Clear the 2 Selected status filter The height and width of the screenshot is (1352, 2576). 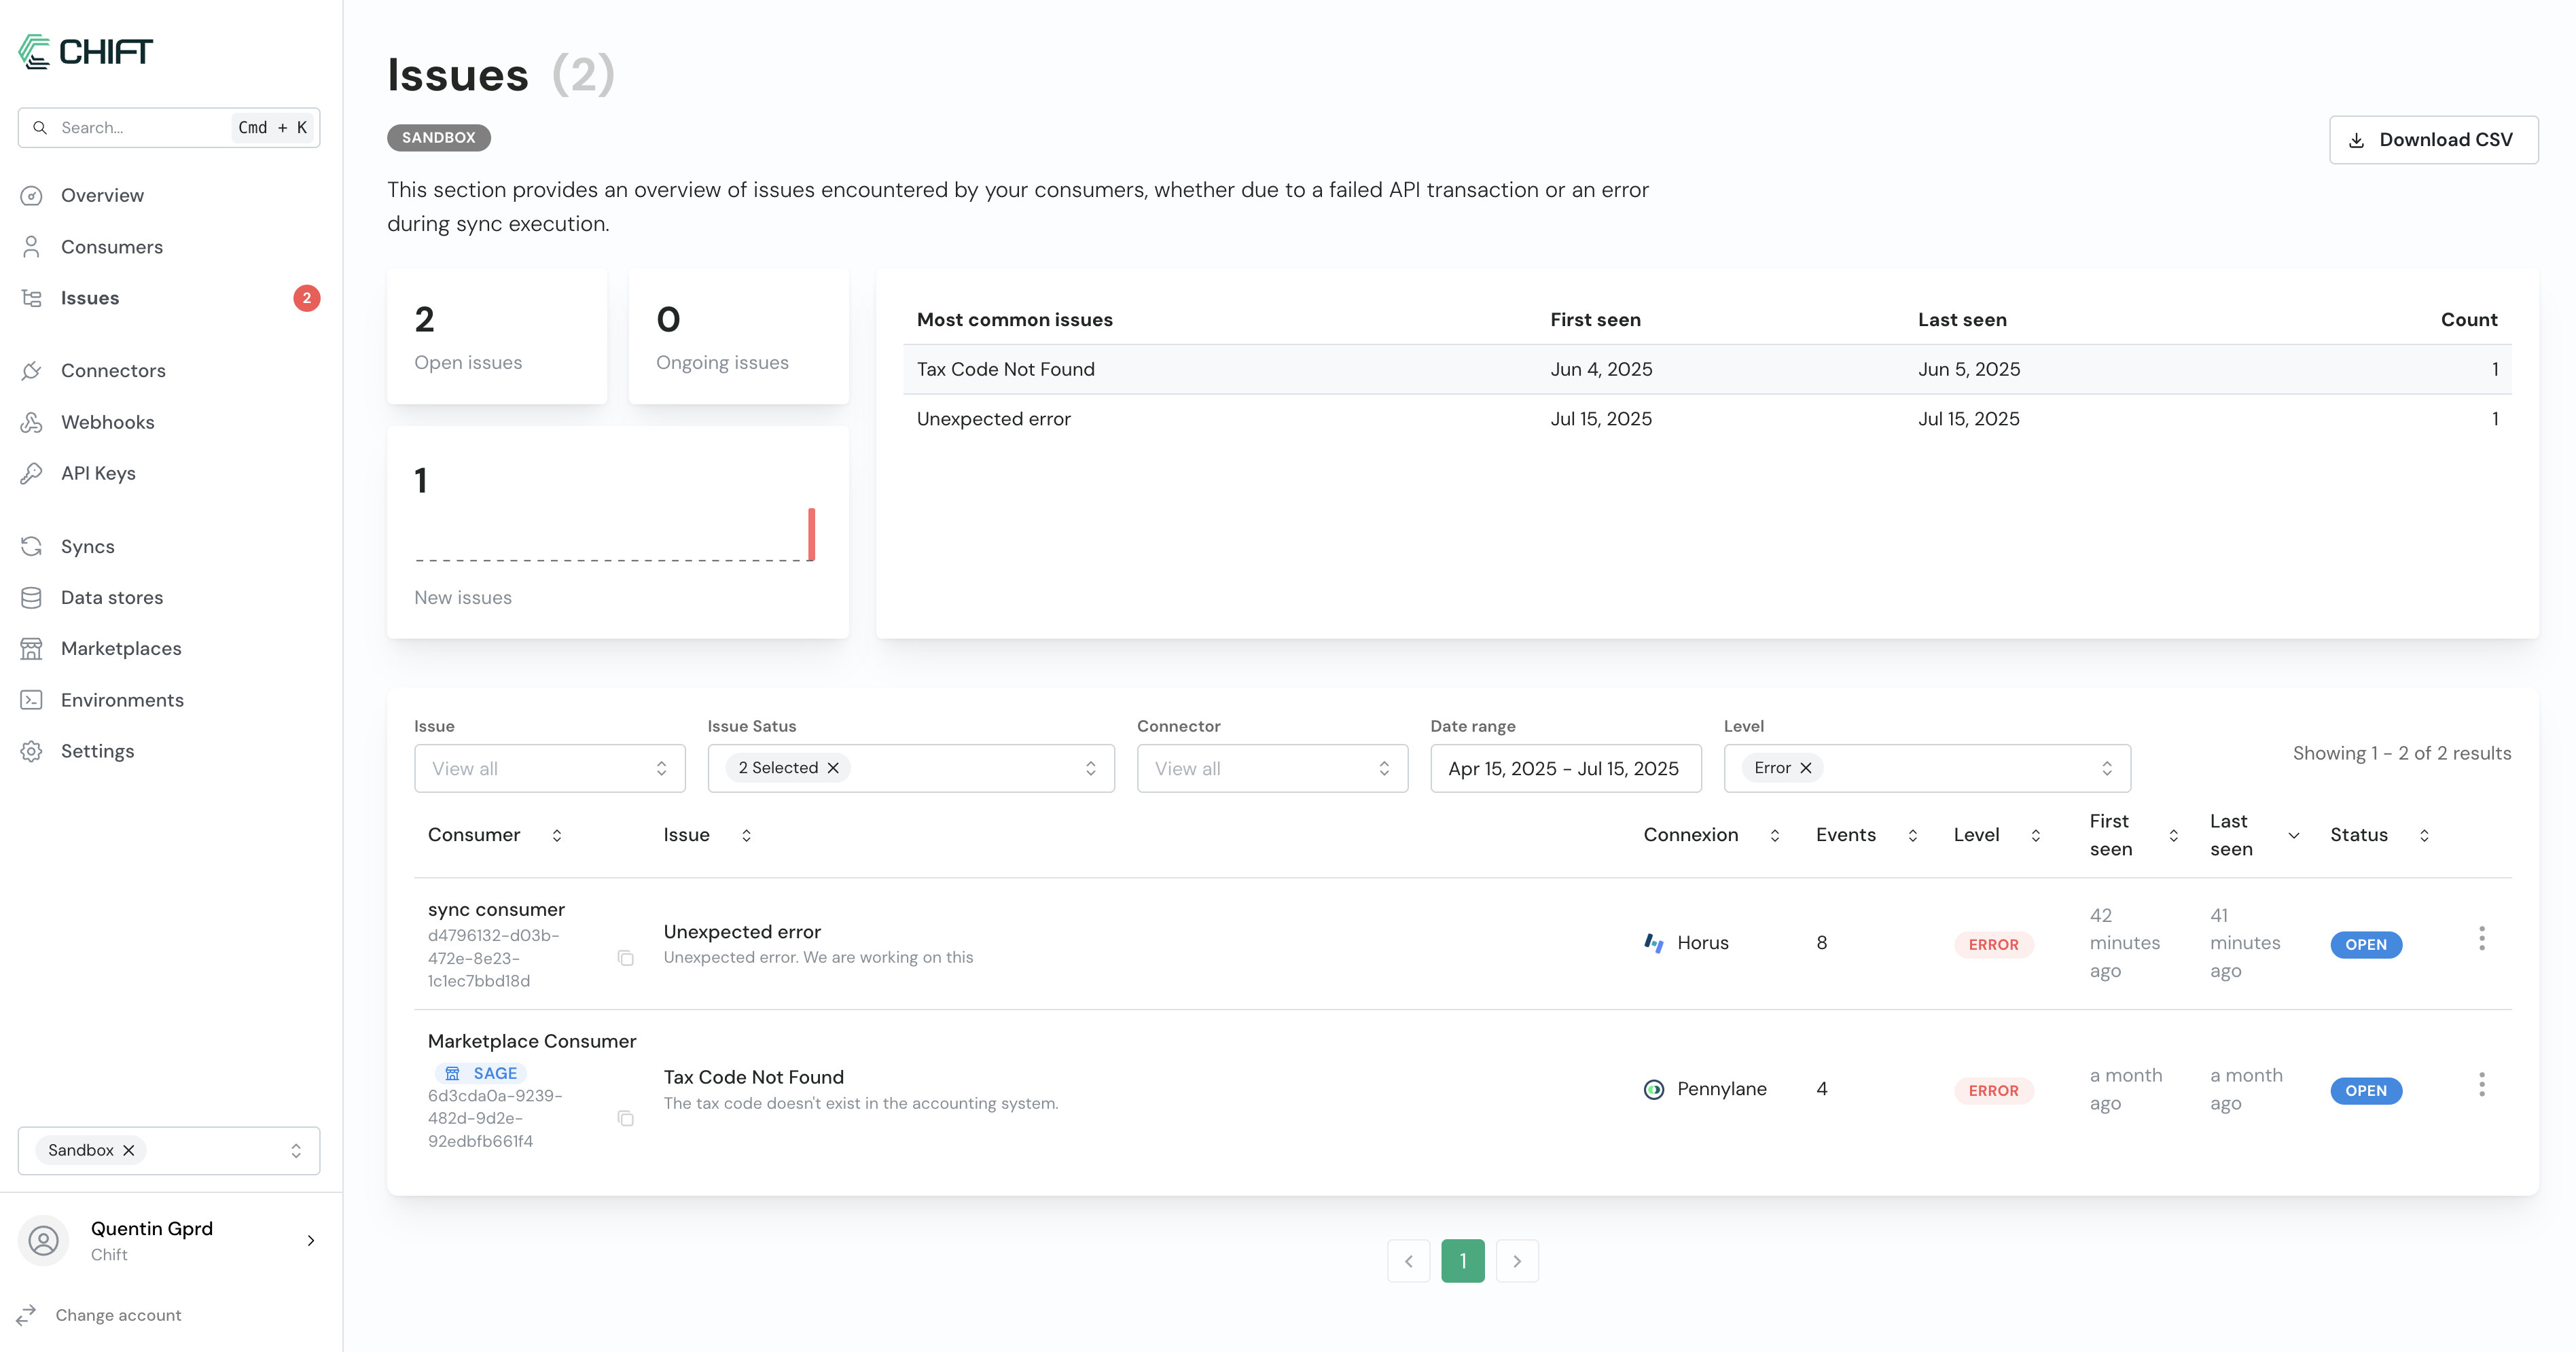pyautogui.click(x=833, y=768)
